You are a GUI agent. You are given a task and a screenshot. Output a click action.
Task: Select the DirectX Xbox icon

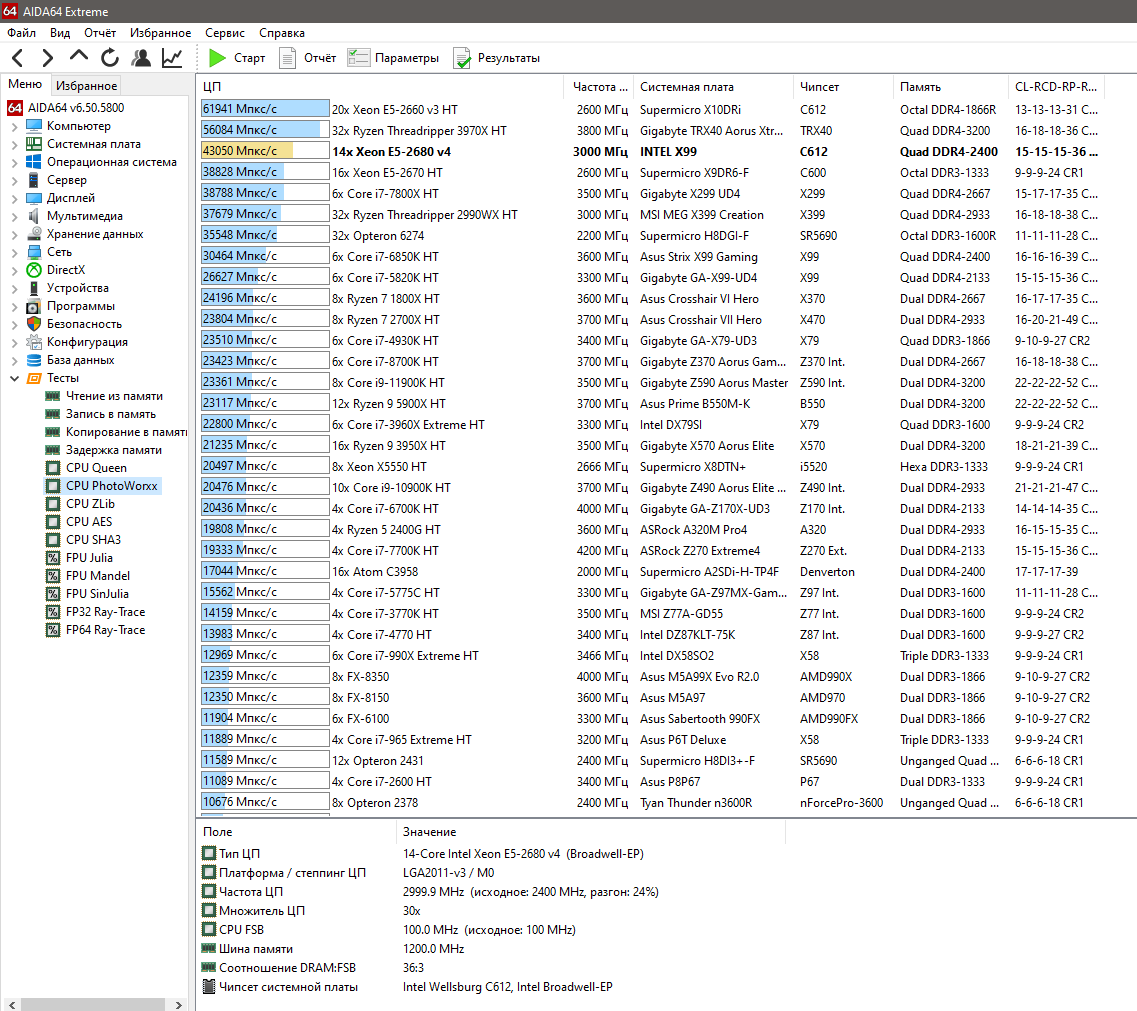tap(34, 270)
